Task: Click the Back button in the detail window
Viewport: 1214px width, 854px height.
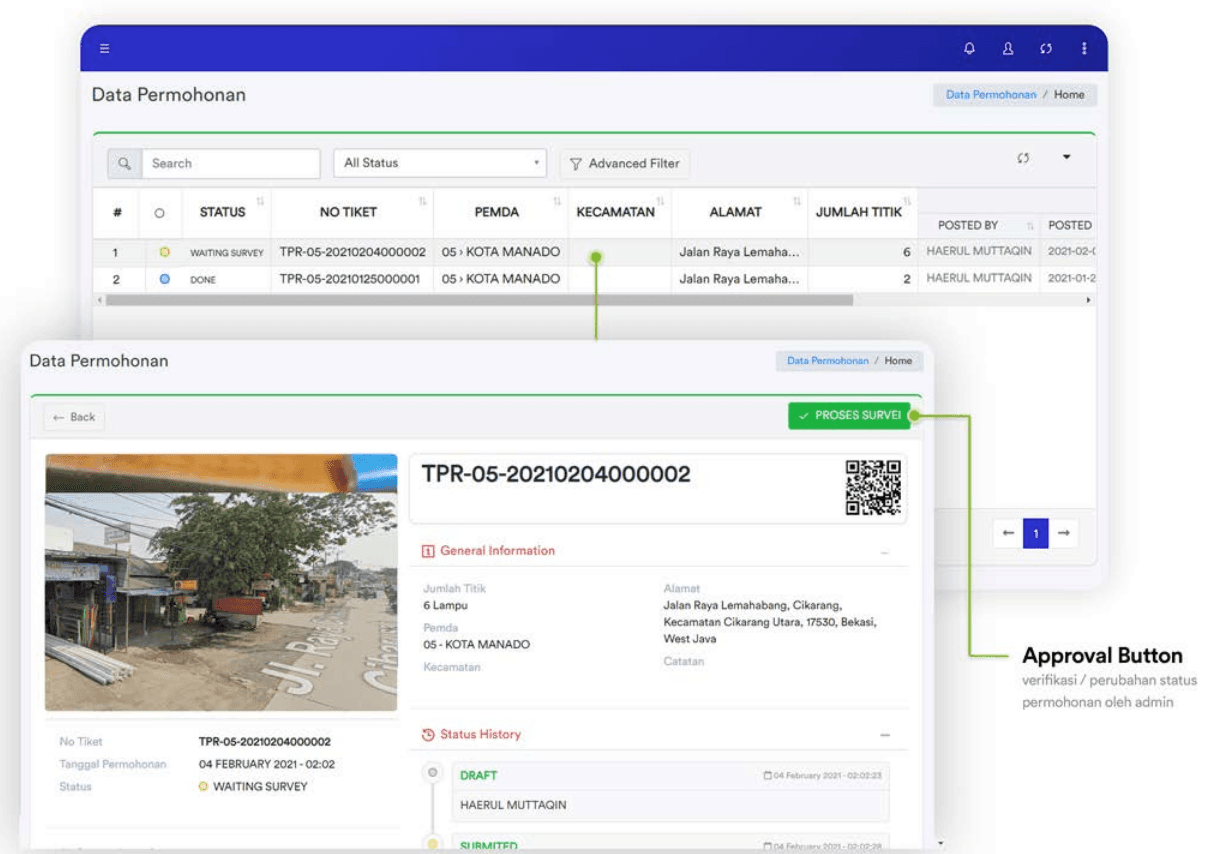Action: 74,417
